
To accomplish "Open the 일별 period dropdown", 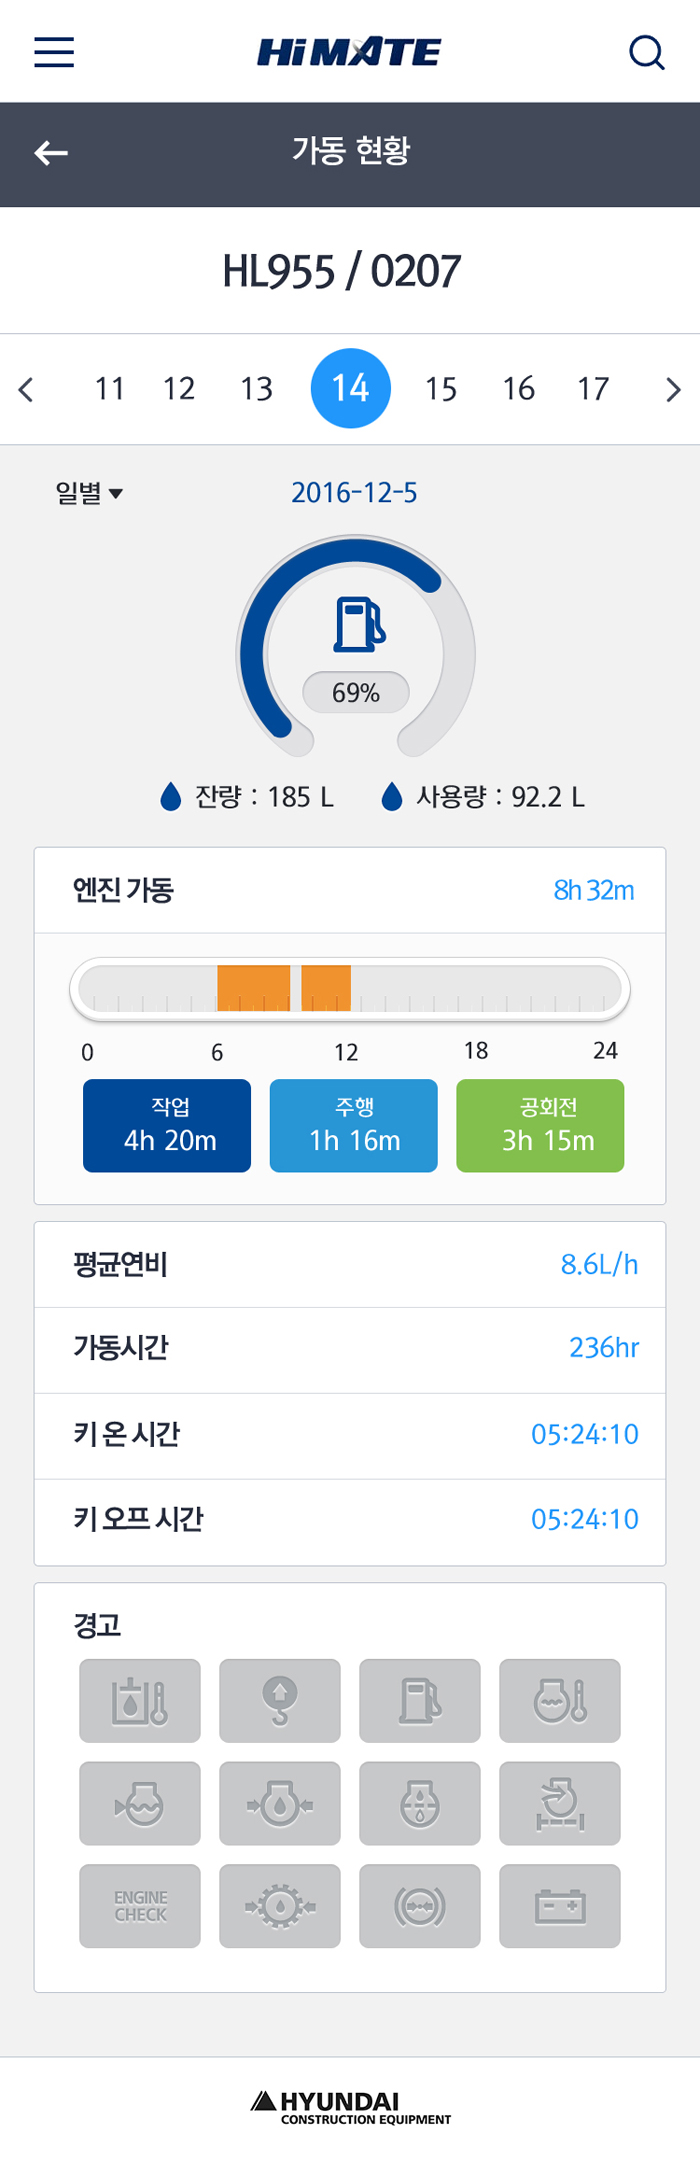I will click(88, 492).
